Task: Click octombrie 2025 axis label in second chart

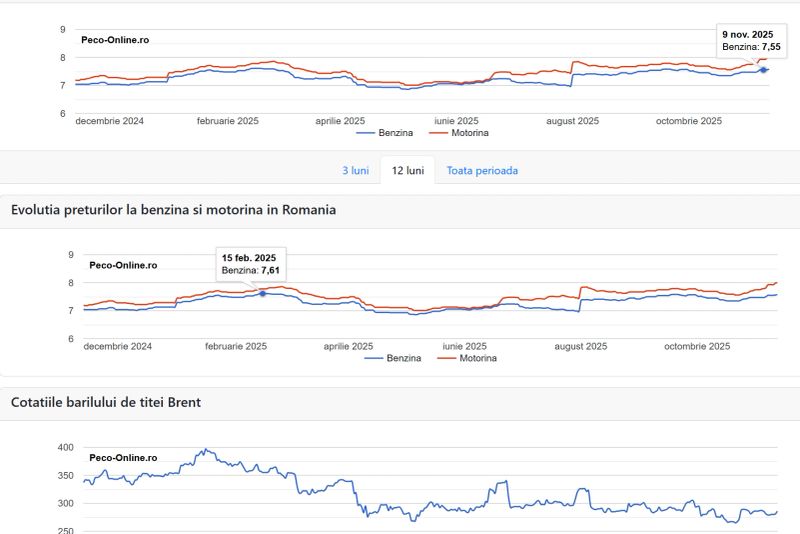Action: click(x=697, y=346)
